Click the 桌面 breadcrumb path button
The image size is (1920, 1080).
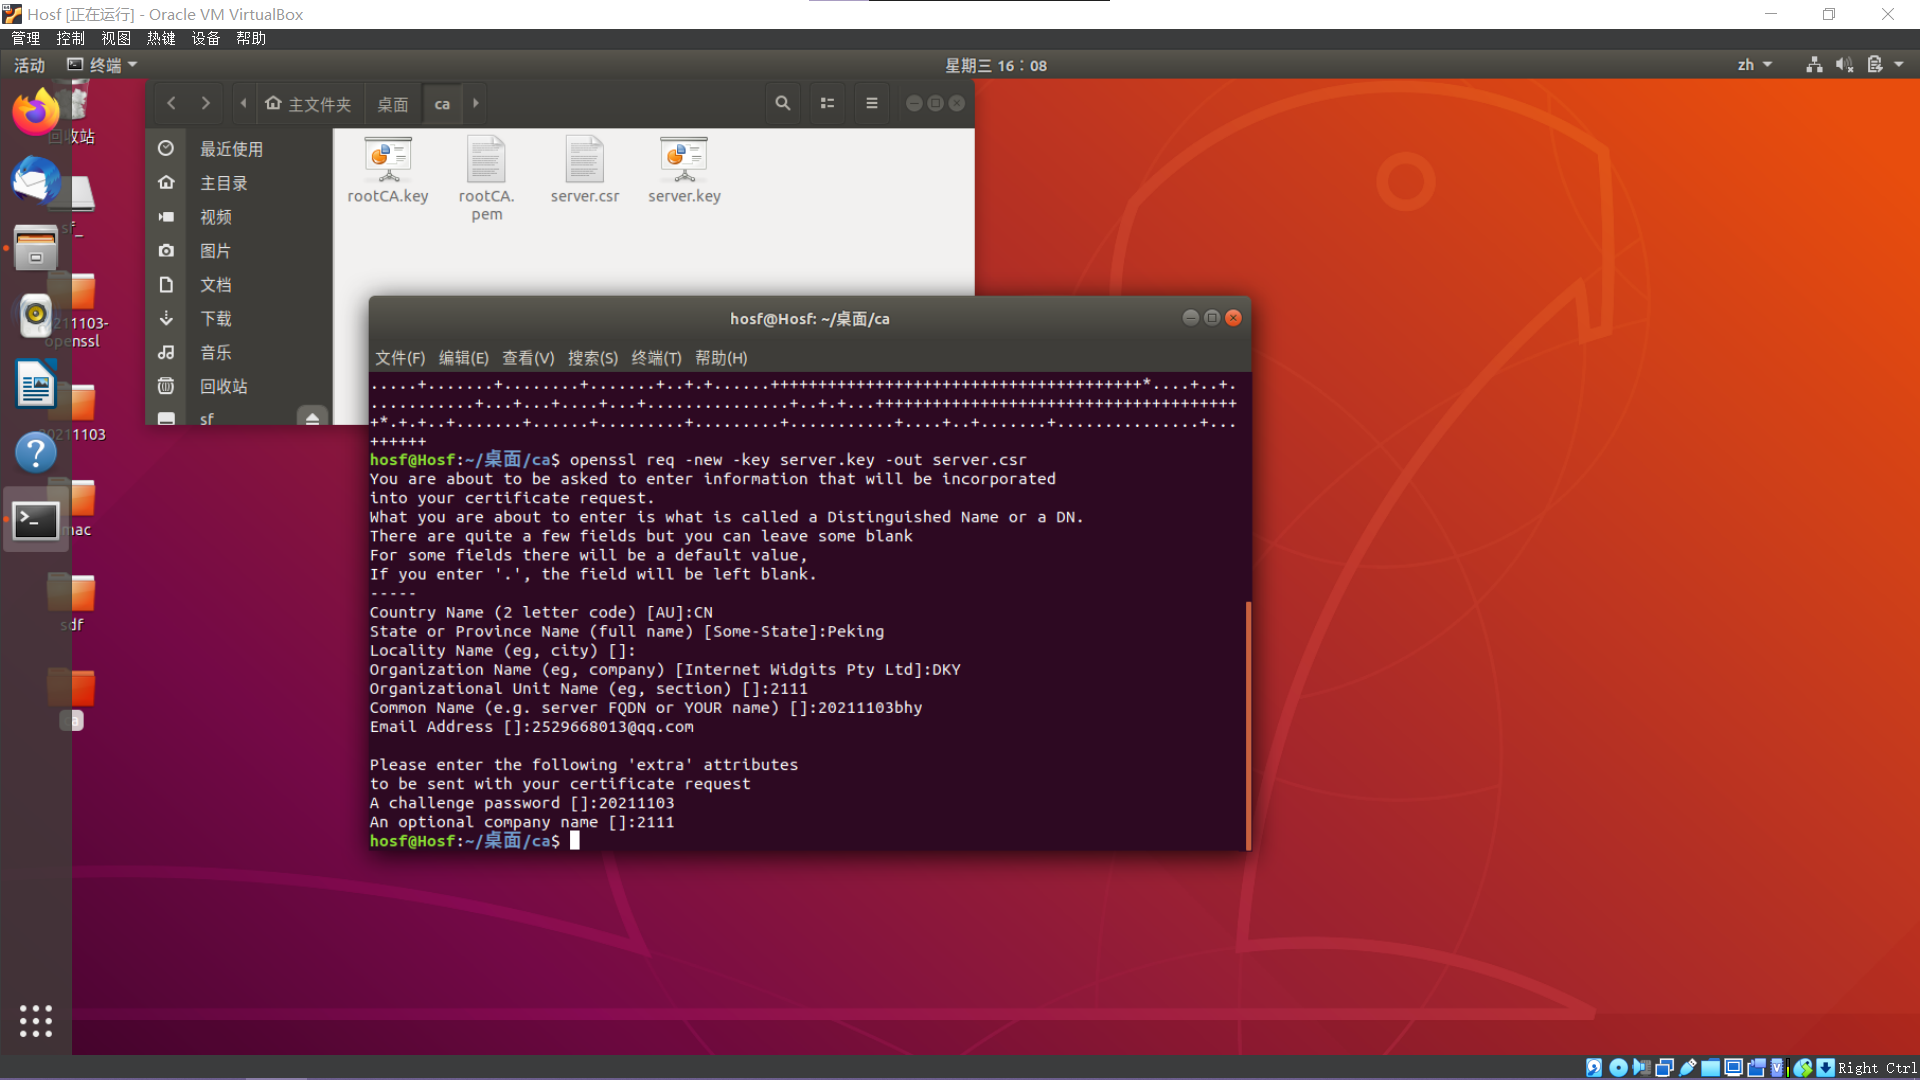click(392, 104)
